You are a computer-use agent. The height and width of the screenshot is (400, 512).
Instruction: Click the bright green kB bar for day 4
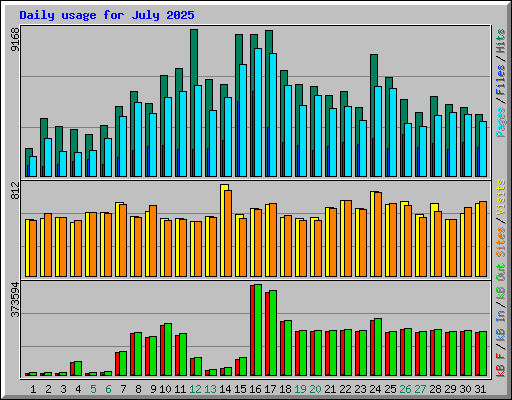(78, 368)
